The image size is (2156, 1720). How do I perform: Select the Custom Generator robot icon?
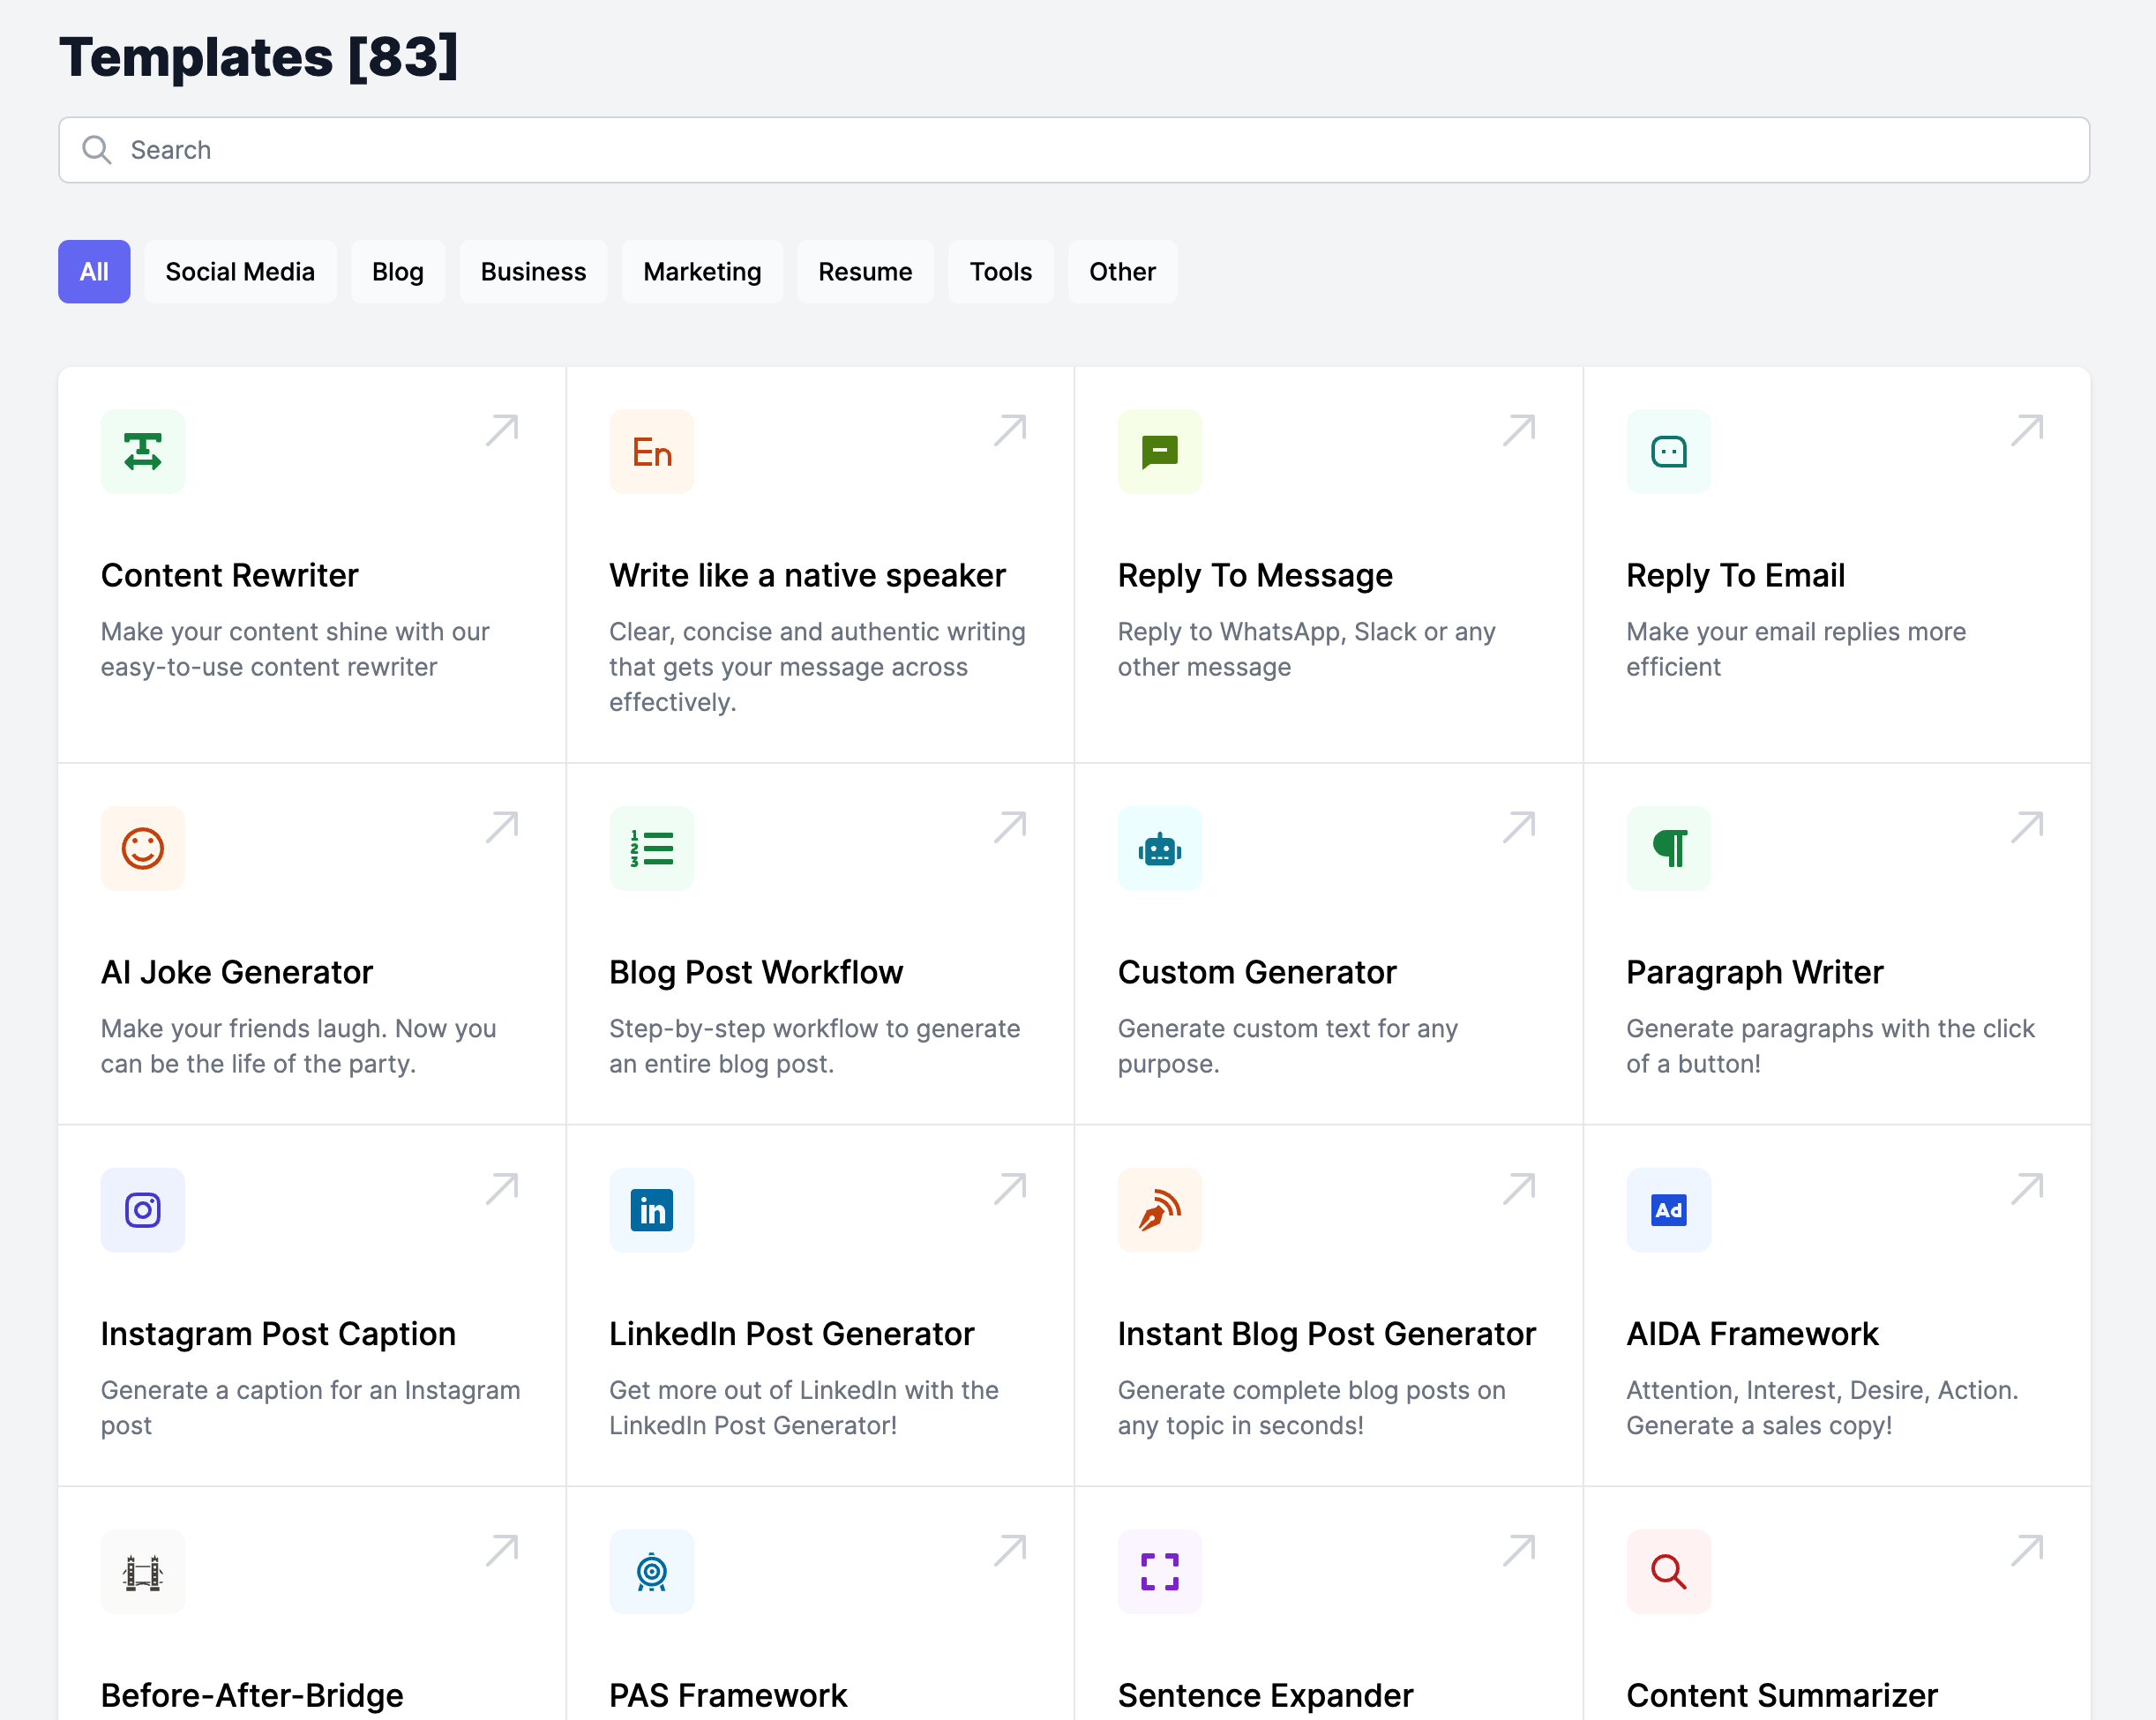pyautogui.click(x=1159, y=848)
